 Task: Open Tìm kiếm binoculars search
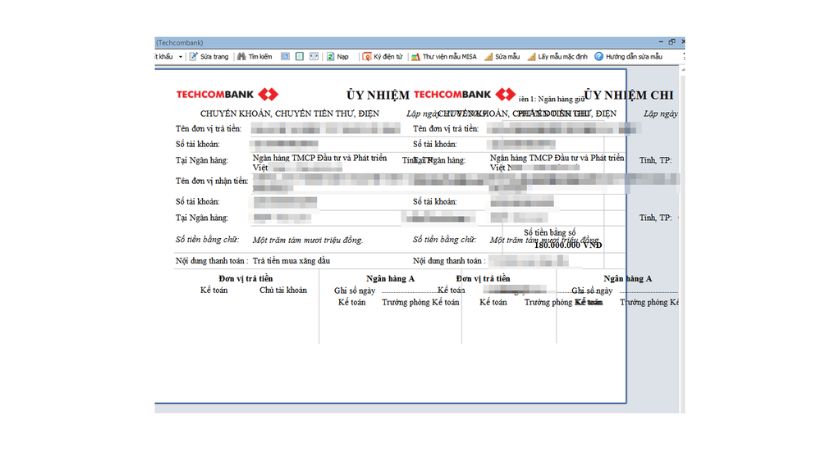[x=254, y=56]
